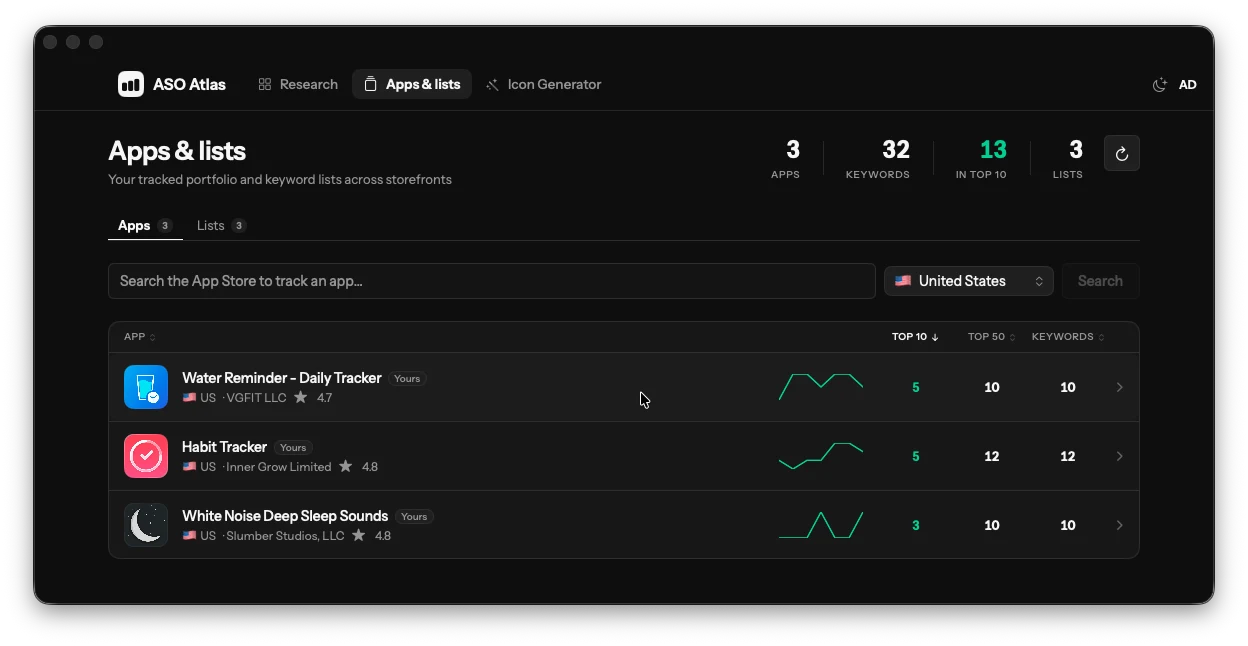Click the White Noise app icon
The height and width of the screenshot is (646, 1248).
[146, 525]
